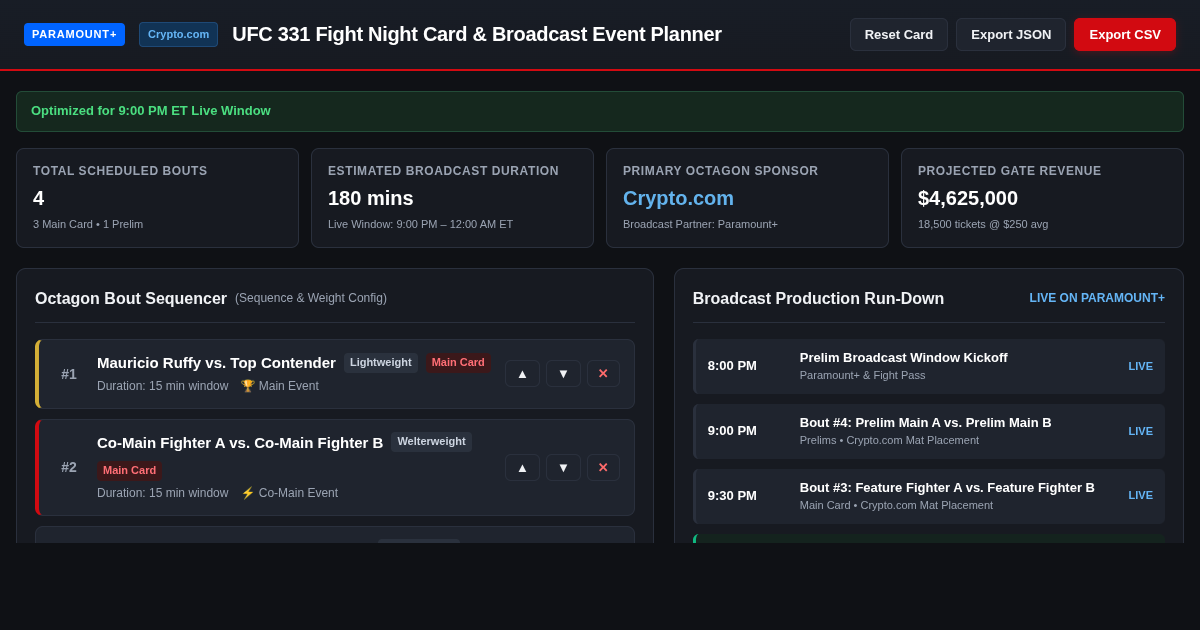1200x630 pixels.
Task: Move the Co-Main Fighter bout down
Action: coord(563,468)
